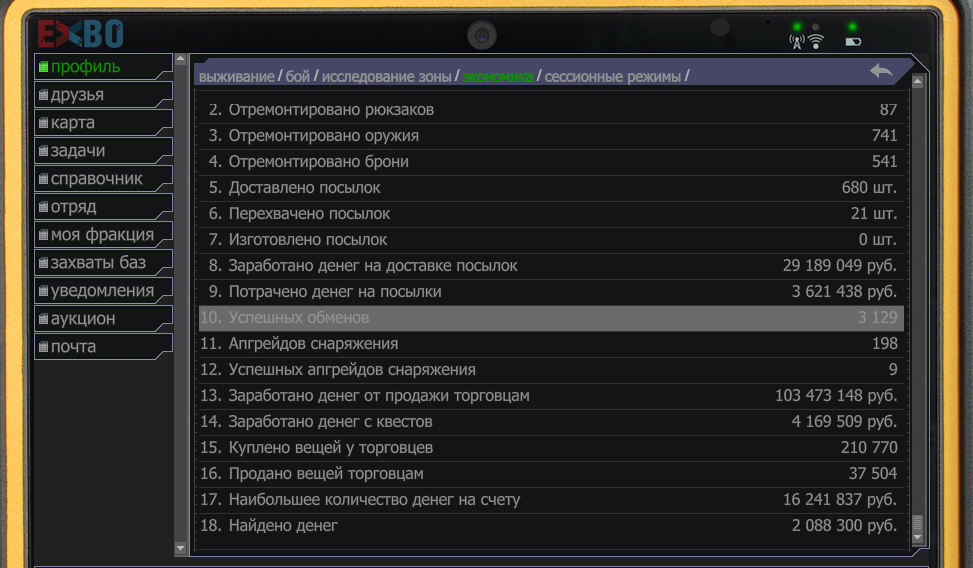Image resolution: width=973 pixels, height=568 pixels.
Task: Select row Доставлено посылок
Action: pos(551,188)
